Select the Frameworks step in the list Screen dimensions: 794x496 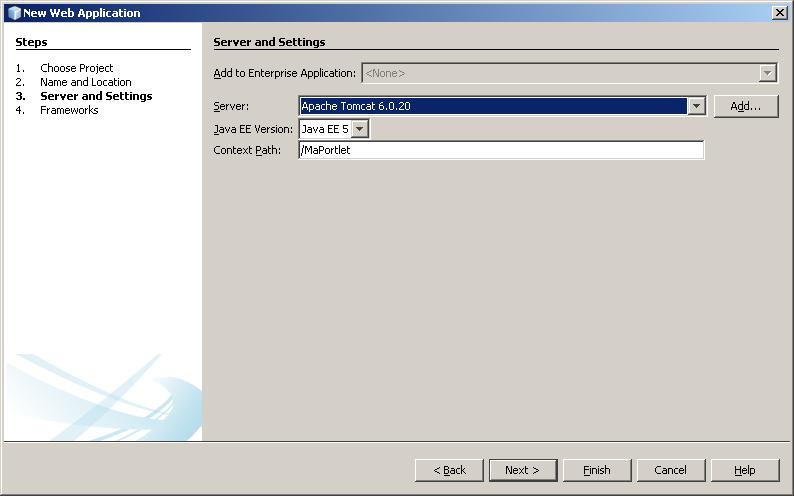69,110
